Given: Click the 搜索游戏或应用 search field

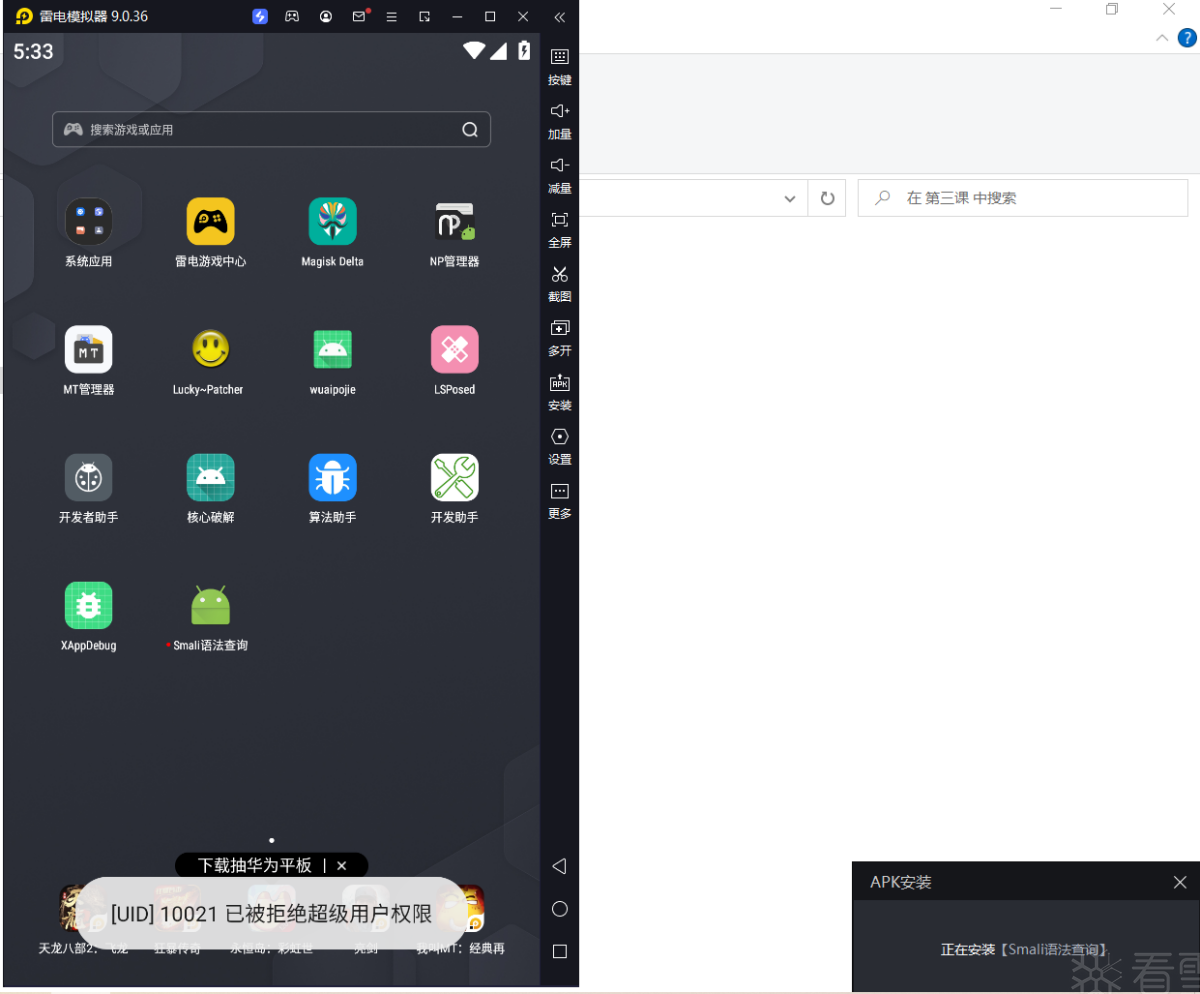Looking at the screenshot, I should pyautogui.click(x=271, y=129).
